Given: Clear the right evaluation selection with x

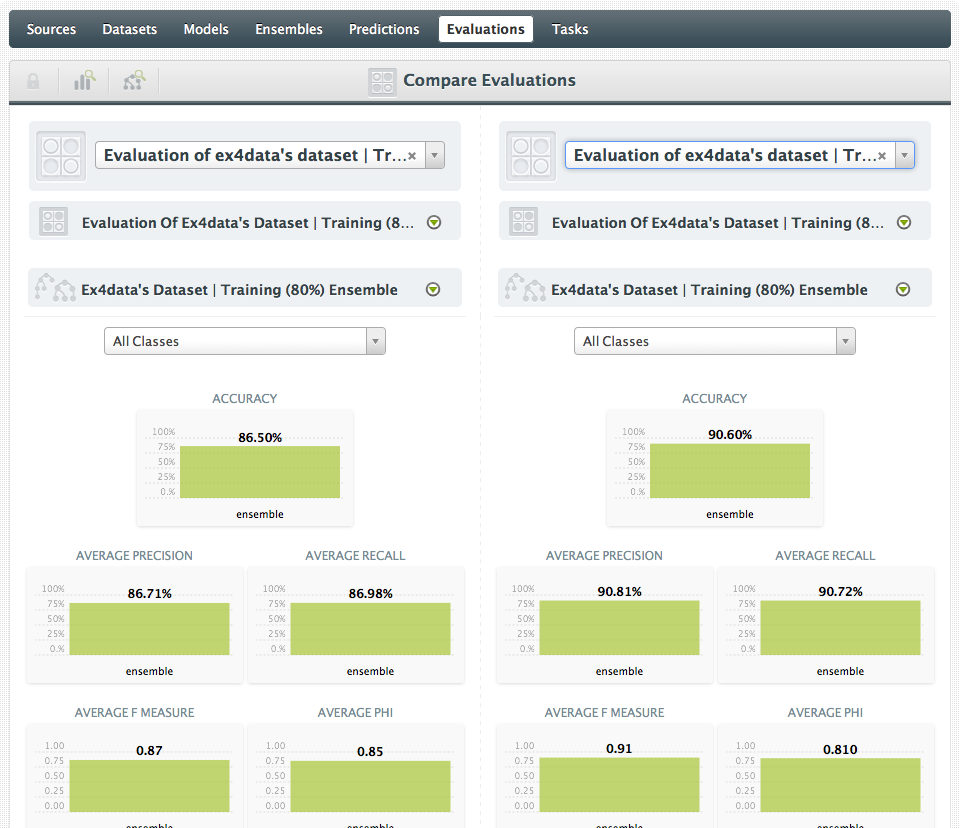Looking at the screenshot, I should [x=882, y=156].
